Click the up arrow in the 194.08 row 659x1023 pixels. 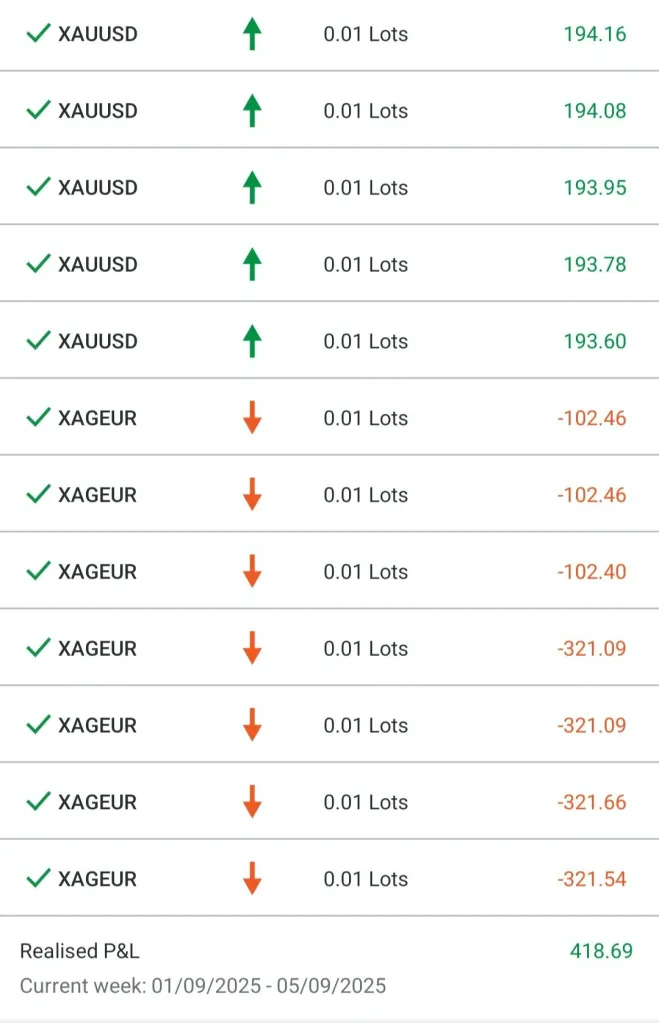(252, 111)
